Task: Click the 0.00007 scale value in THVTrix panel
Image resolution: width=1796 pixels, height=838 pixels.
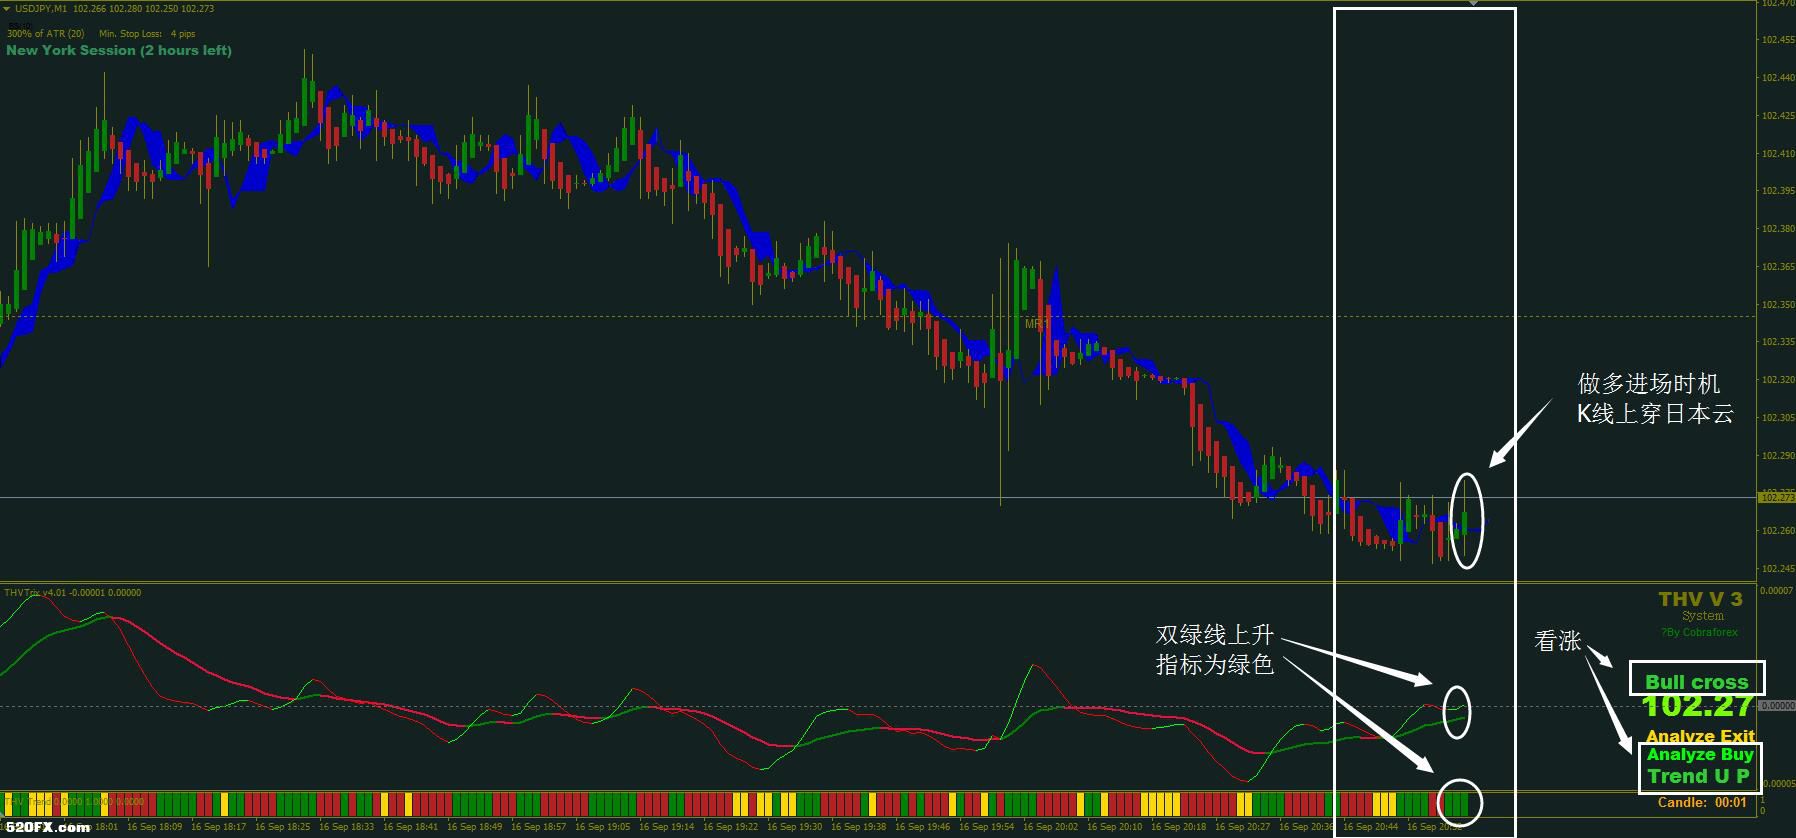Action: point(1776,591)
